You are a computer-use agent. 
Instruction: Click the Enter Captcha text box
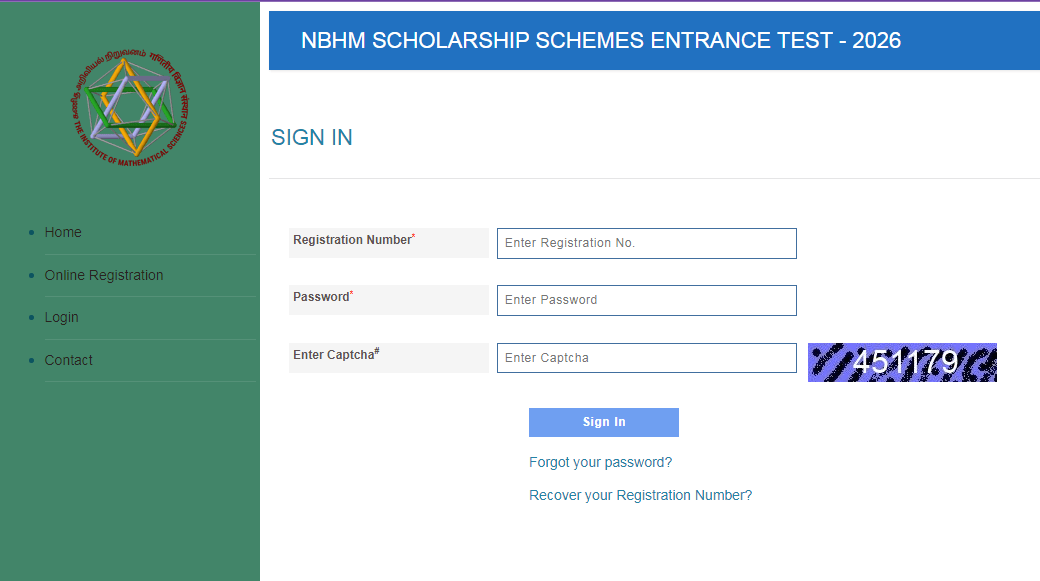[x=646, y=358]
